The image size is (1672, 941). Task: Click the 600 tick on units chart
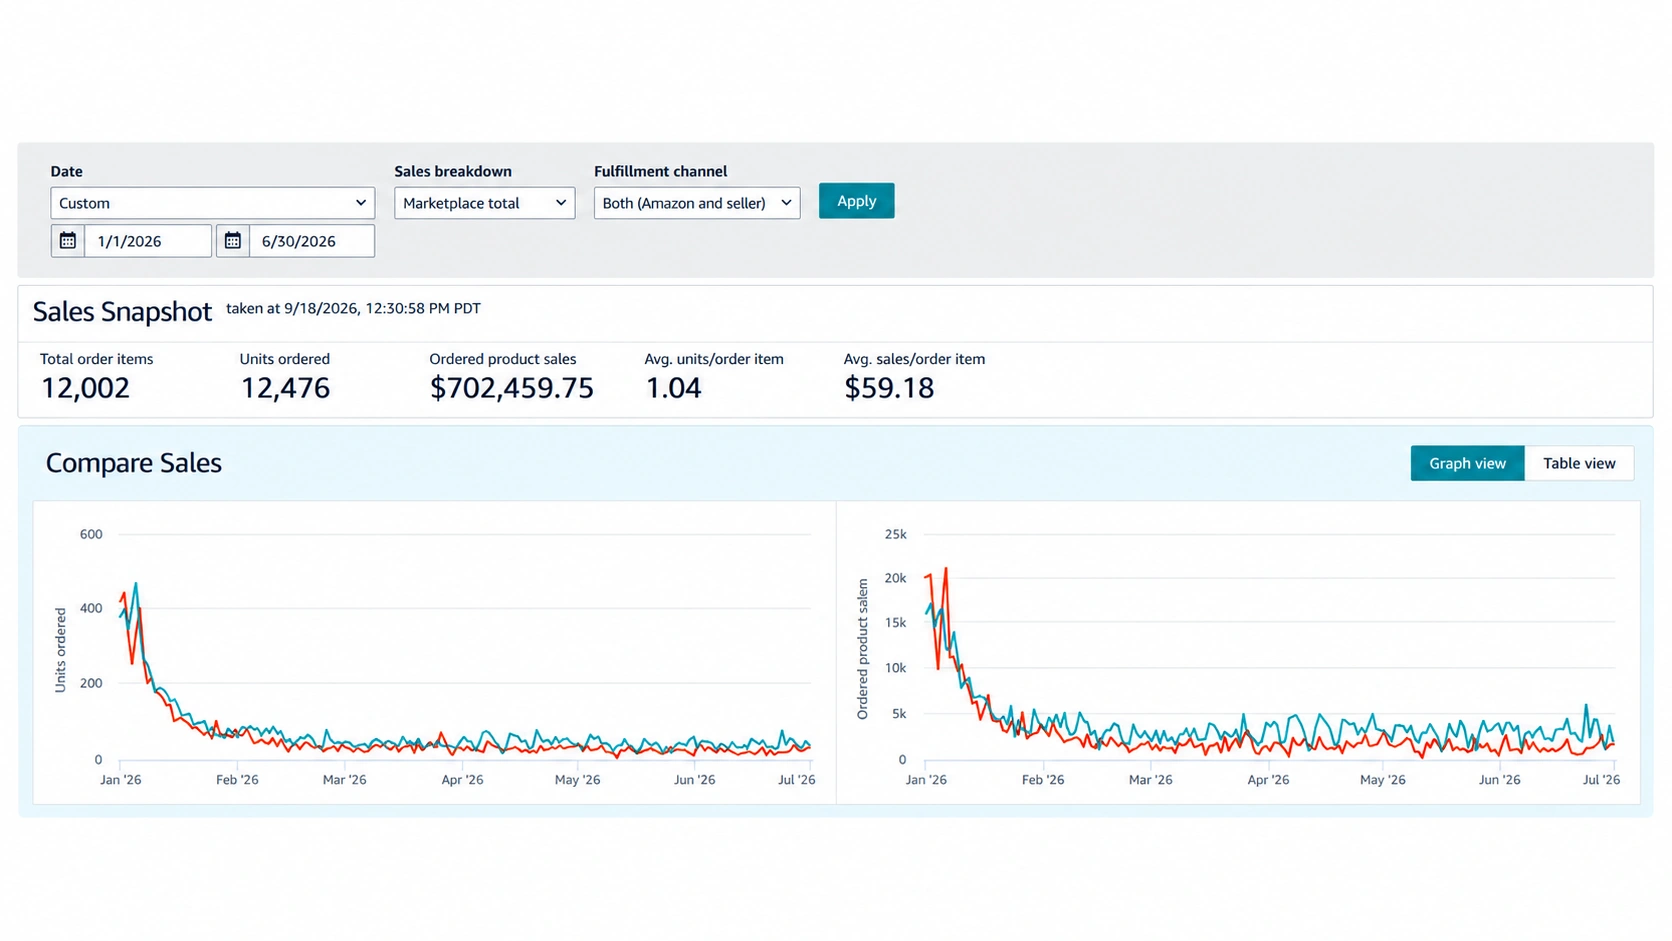91,534
